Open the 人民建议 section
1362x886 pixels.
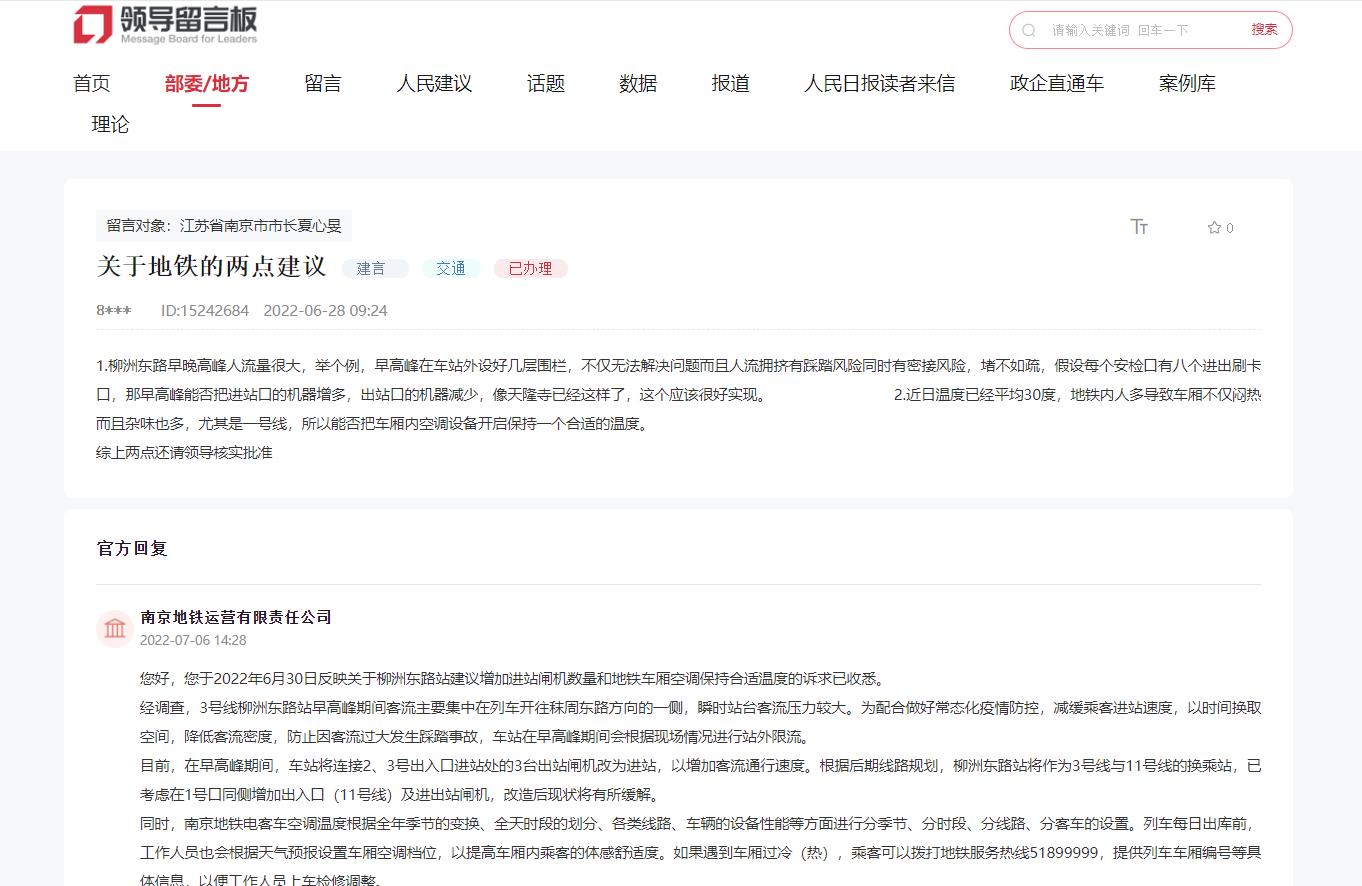[434, 84]
